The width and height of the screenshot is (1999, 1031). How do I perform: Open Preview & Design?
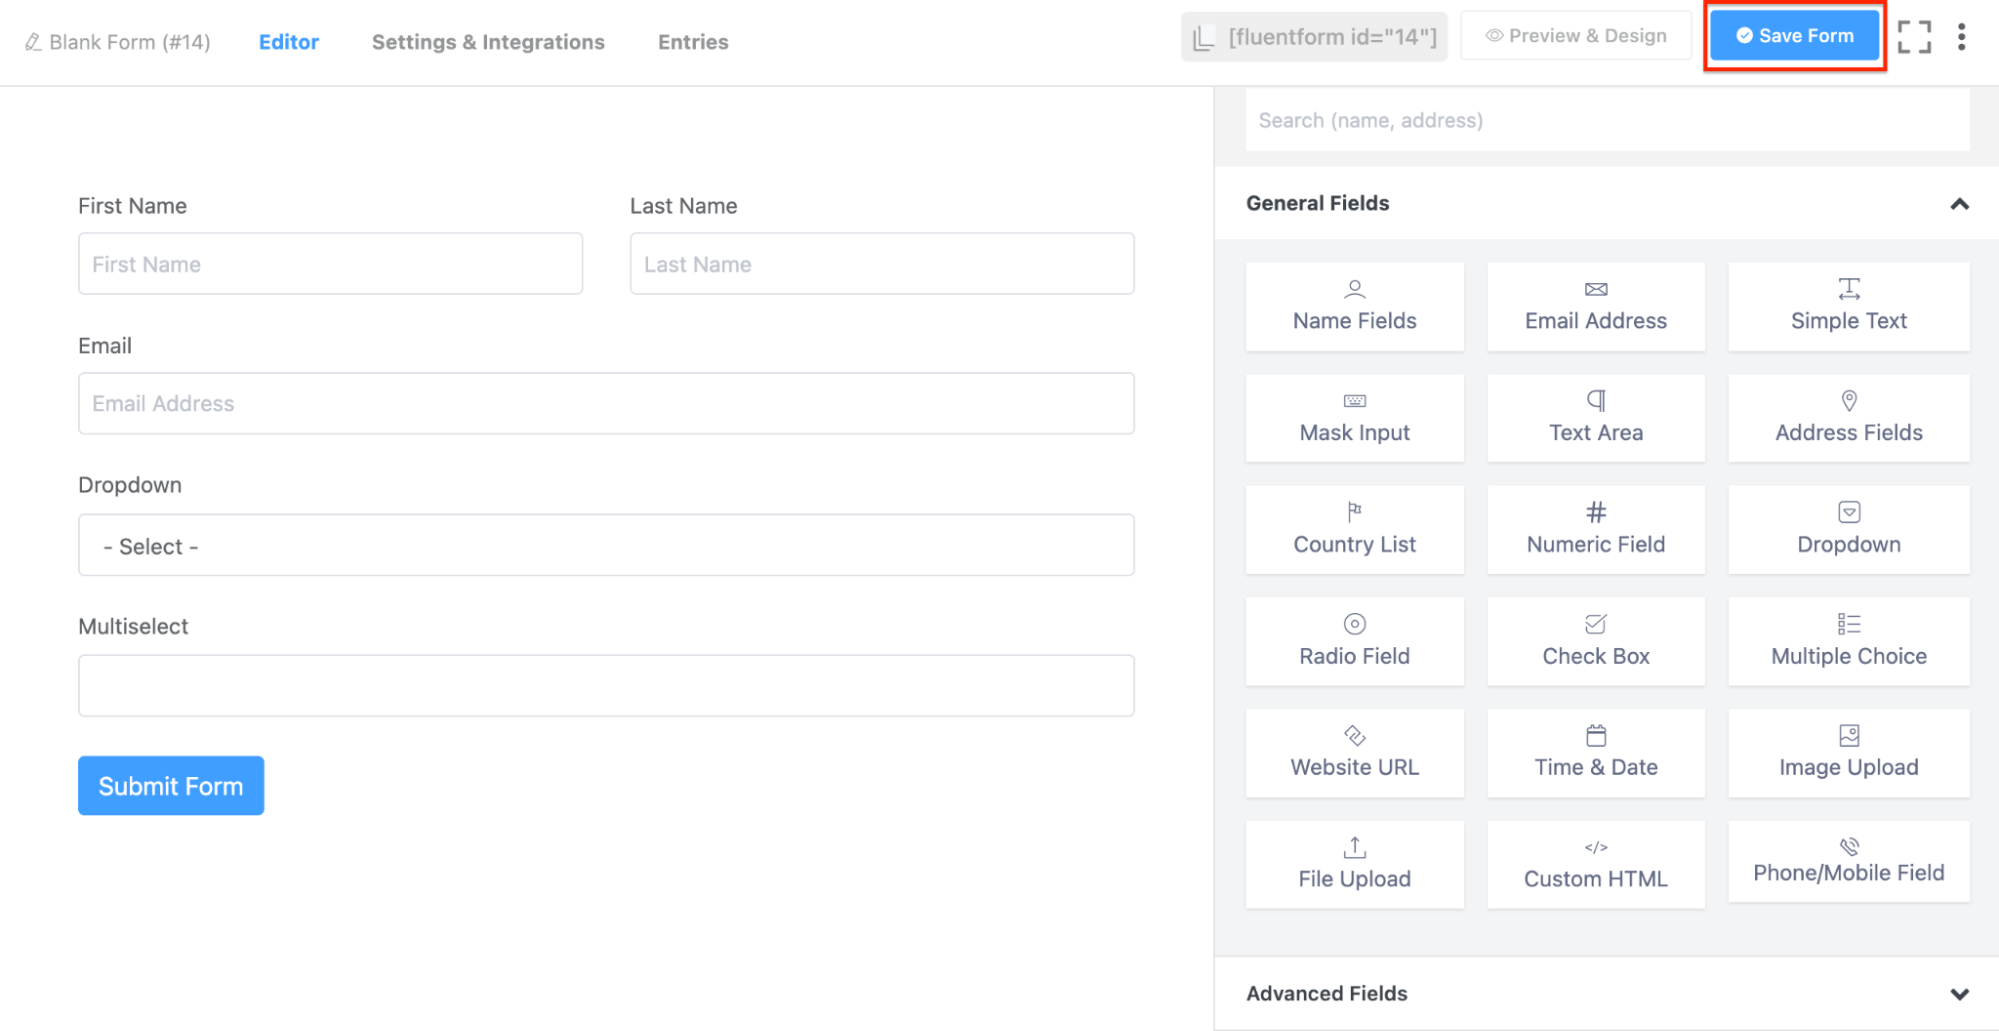[1575, 36]
